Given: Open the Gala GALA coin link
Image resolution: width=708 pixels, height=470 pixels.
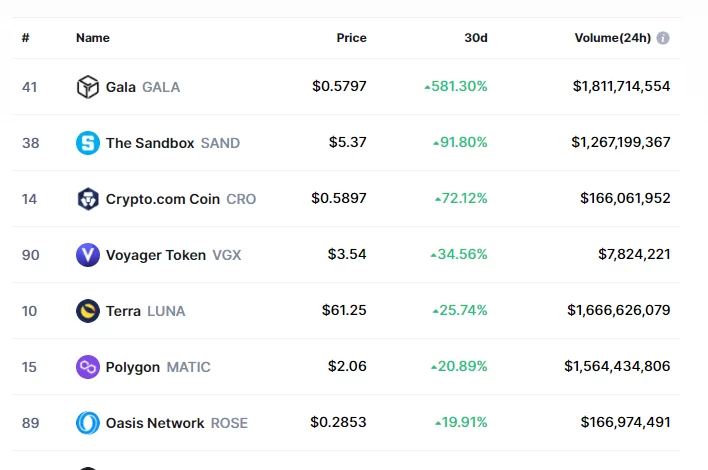Looking at the screenshot, I should coord(143,87).
